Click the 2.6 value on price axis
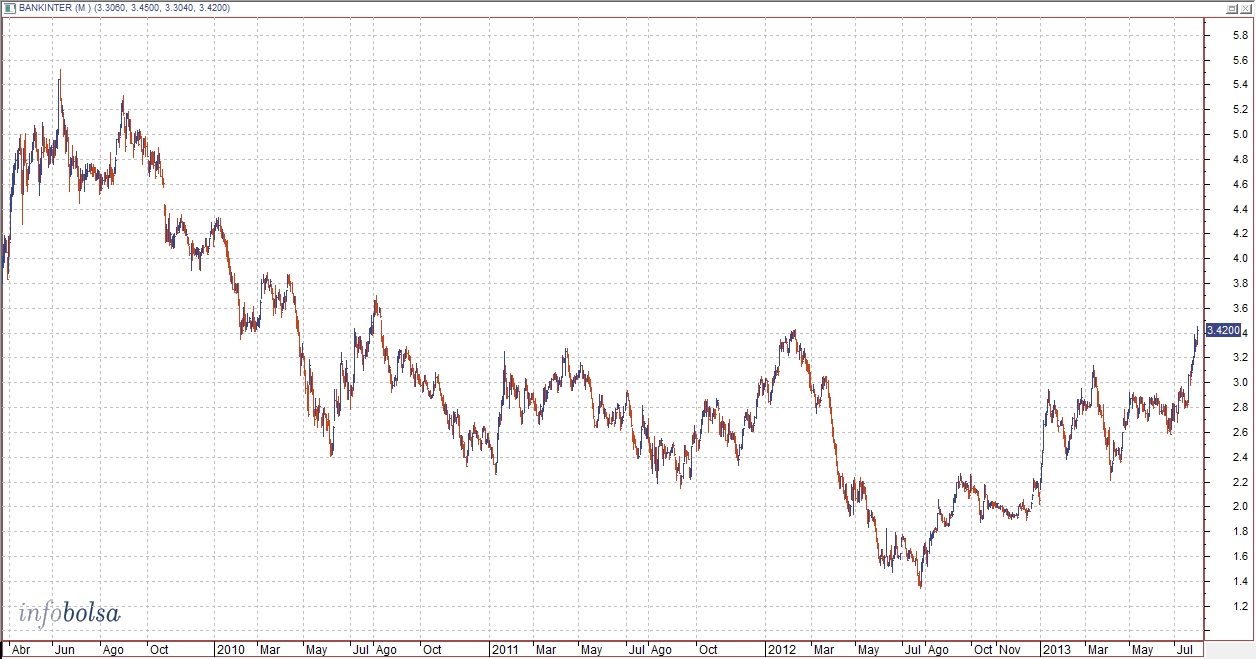This screenshot has width=1256, height=659. pos(1239,432)
